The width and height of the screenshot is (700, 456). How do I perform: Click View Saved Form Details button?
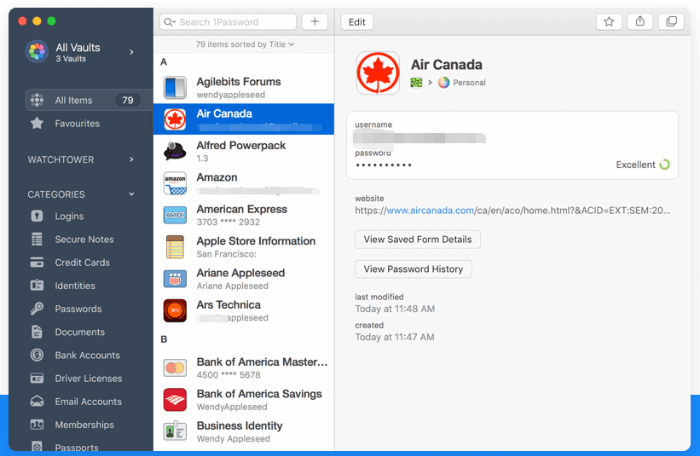(417, 239)
